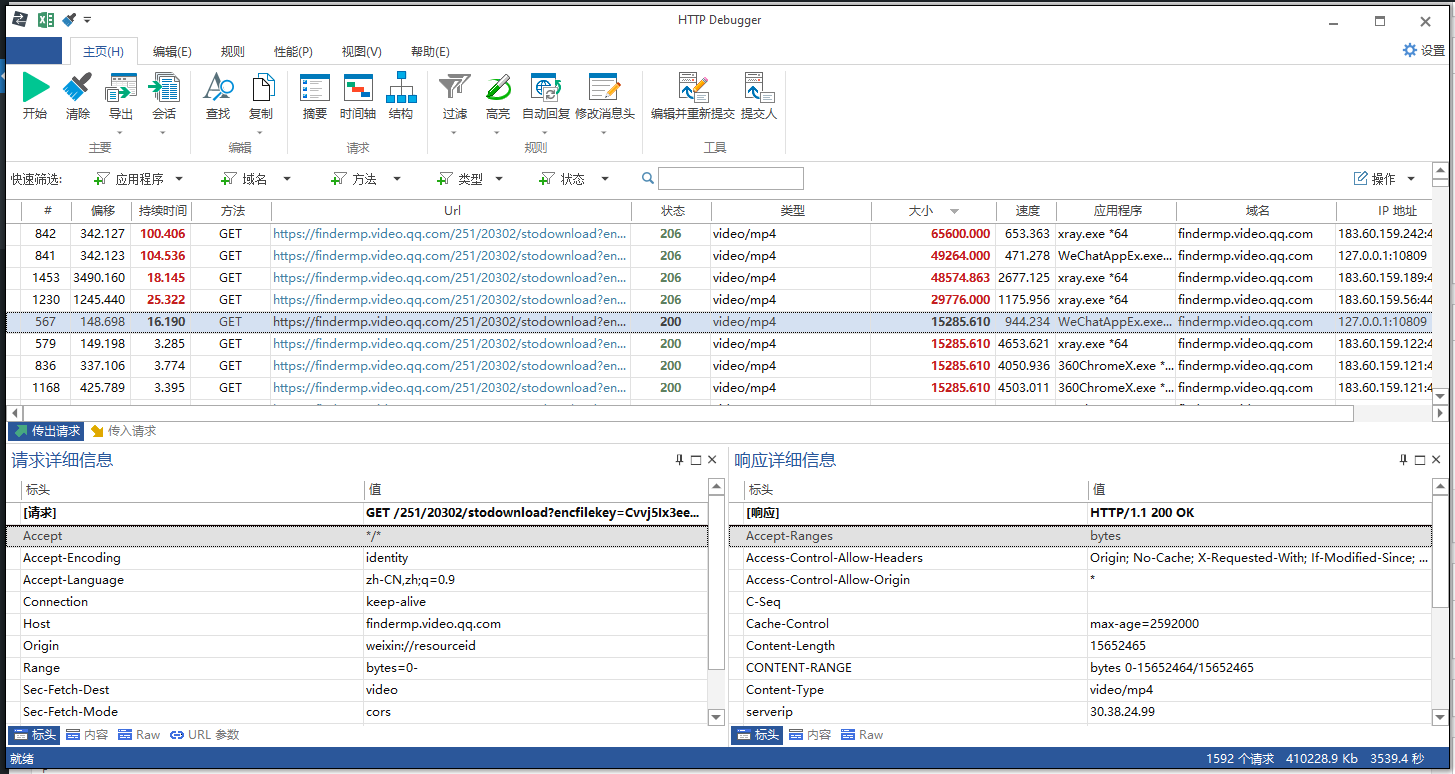Click 编辑并重新提交 edit and resubmit icon
The image size is (1455, 774).
click(x=692, y=88)
